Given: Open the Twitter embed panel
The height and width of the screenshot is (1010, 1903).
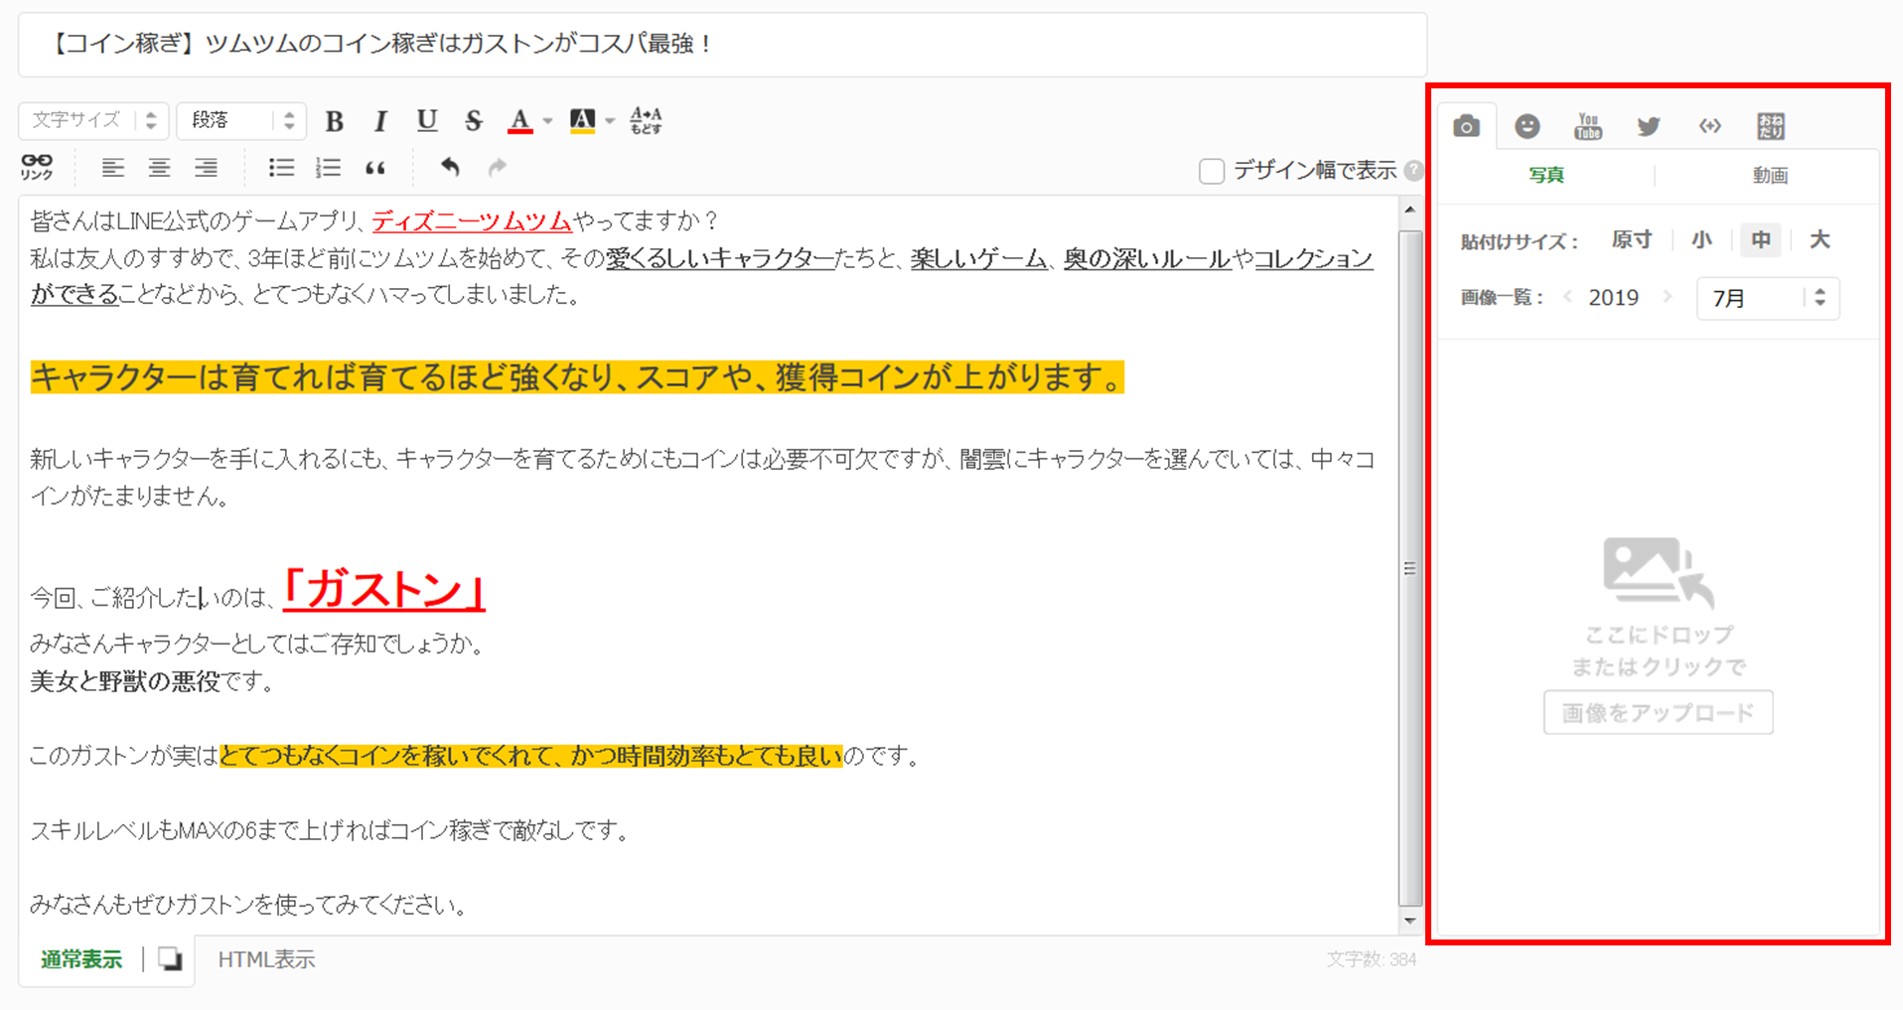Looking at the screenshot, I should (1649, 126).
